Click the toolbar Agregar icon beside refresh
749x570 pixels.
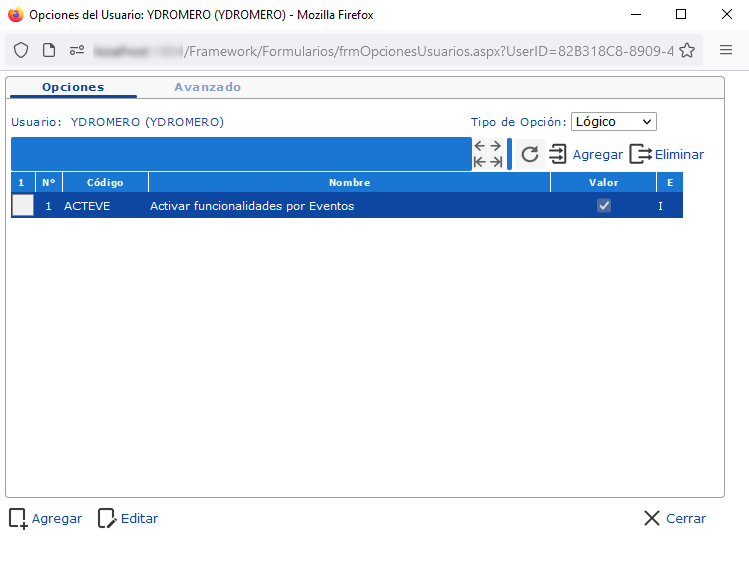click(557, 154)
